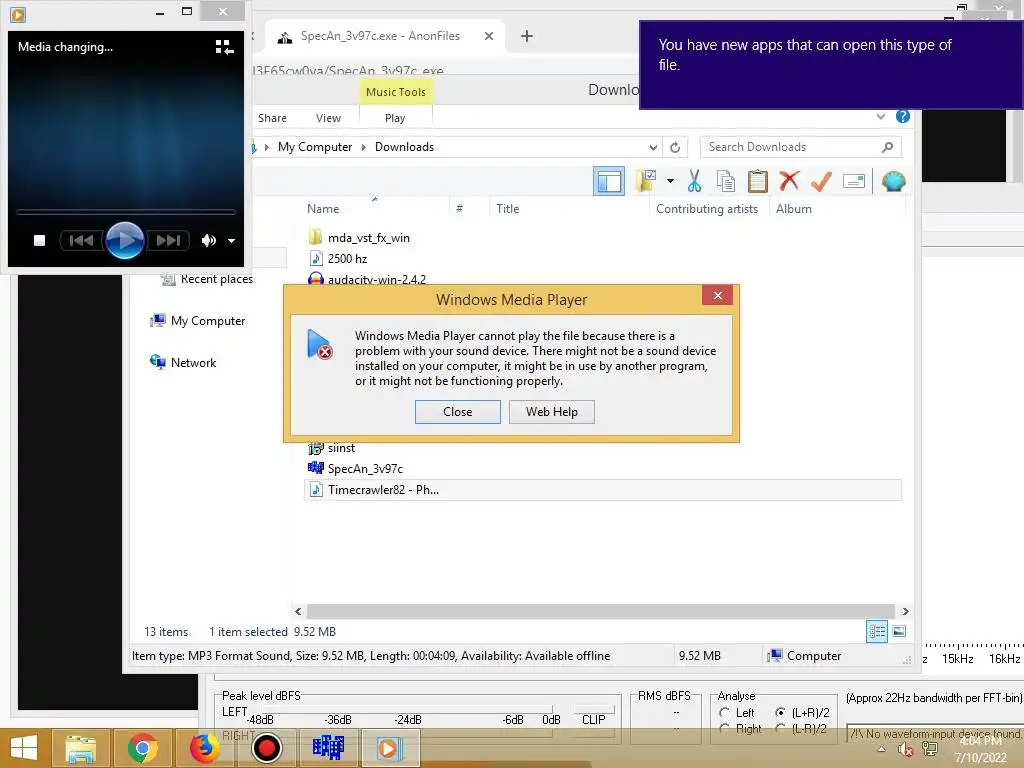Screen dimensions: 1024x768
Task: Open the address bar history dropdown
Action: pyautogui.click(x=653, y=148)
